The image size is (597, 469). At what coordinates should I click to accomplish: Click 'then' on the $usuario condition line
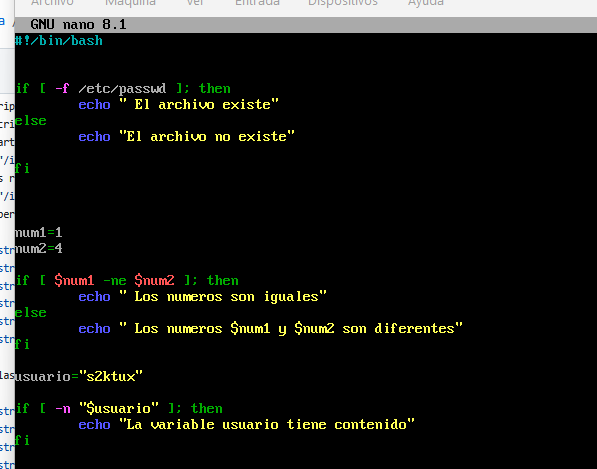tap(207, 408)
